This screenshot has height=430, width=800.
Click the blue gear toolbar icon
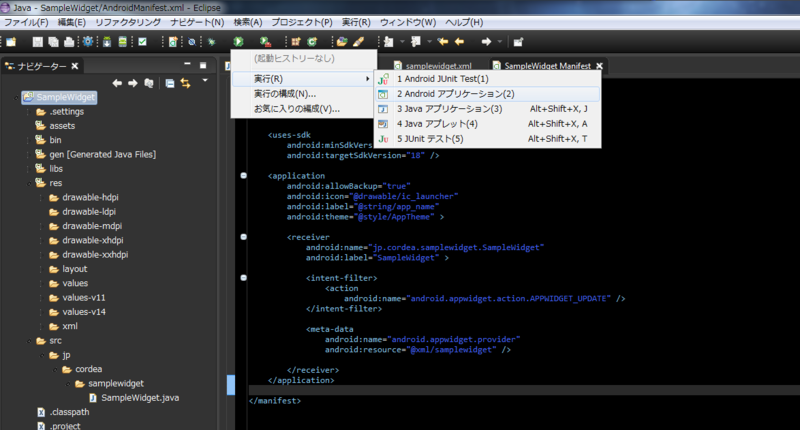88,42
